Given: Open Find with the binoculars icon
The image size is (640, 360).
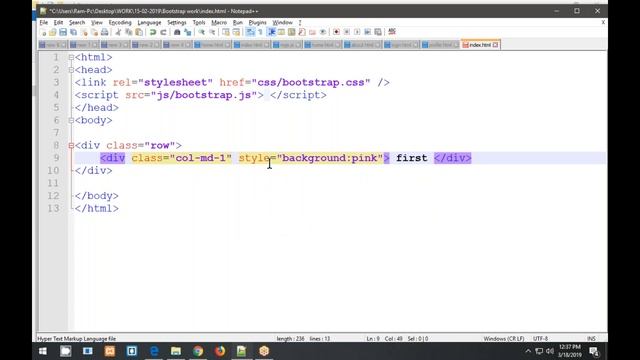Looking at the screenshot, I should point(177,32).
